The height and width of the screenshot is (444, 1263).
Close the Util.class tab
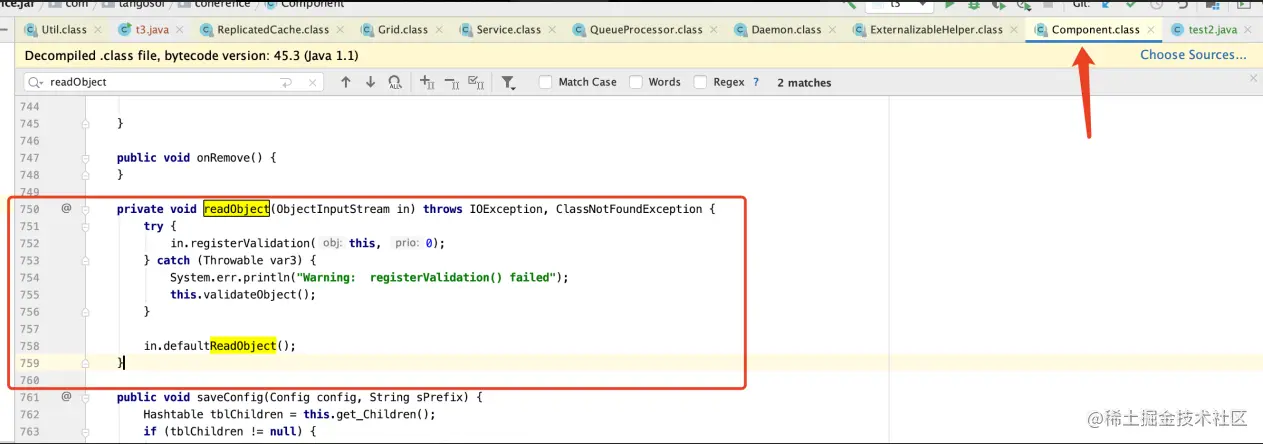point(96,30)
